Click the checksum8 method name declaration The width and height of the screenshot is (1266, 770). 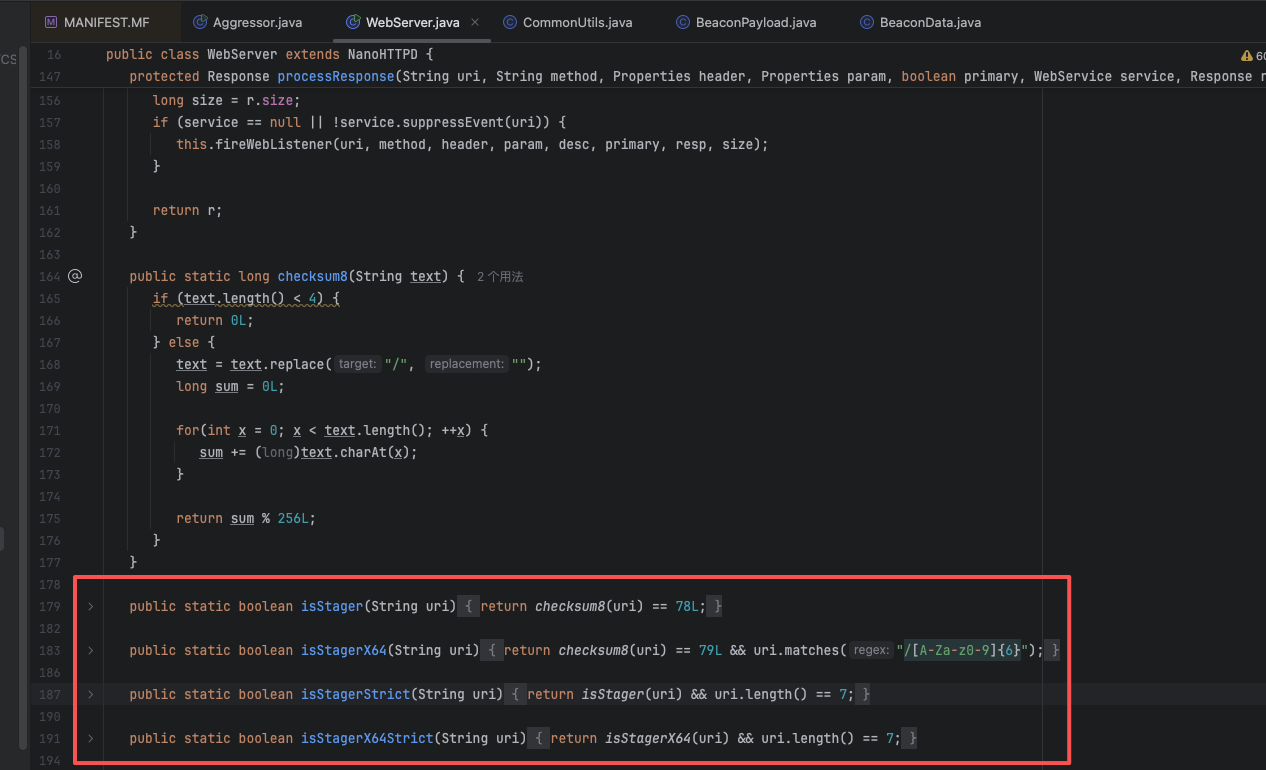click(x=312, y=277)
